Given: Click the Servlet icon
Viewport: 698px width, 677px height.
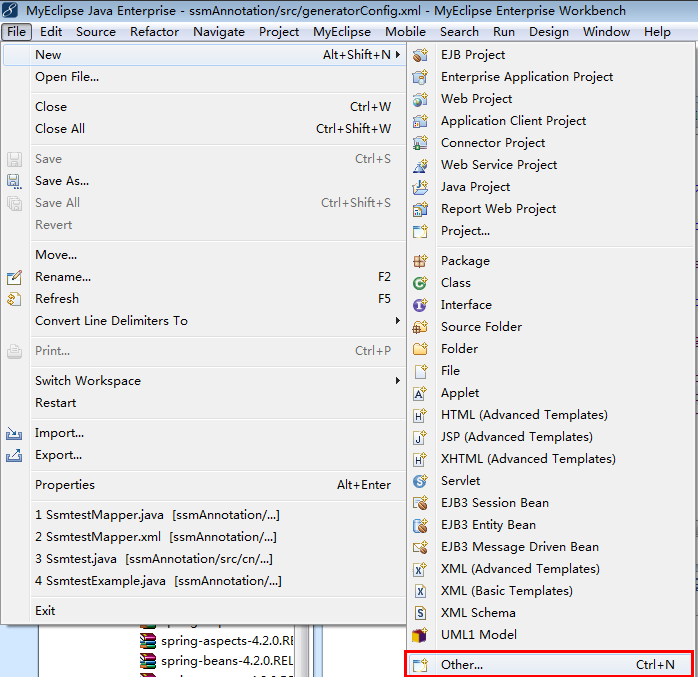Looking at the screenshot, I should click(420, 481).
